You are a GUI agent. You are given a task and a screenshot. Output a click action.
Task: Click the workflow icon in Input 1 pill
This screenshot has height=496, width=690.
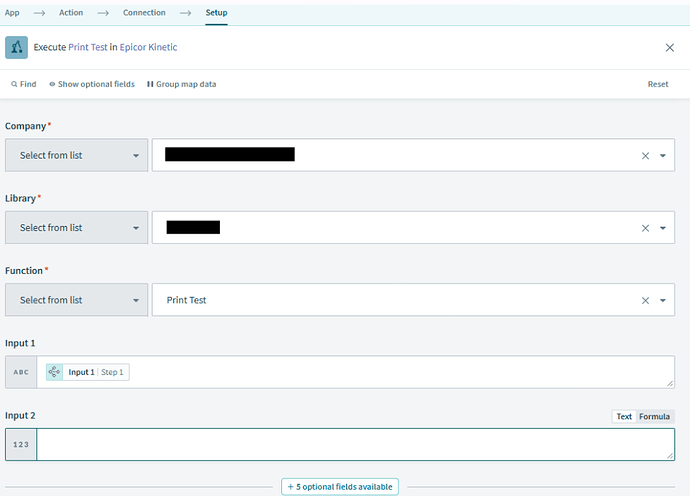[54, 372]
